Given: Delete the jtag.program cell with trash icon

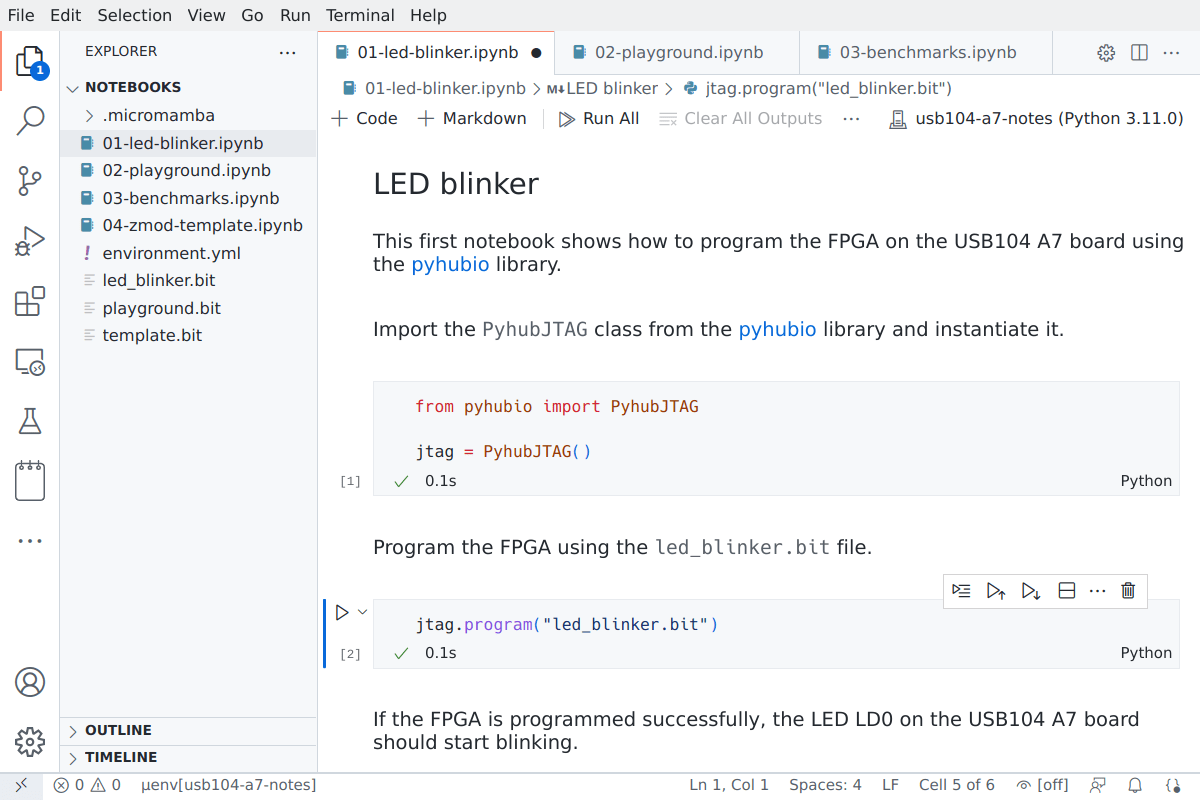Looking at the screenshot, I should (1128, 590).
